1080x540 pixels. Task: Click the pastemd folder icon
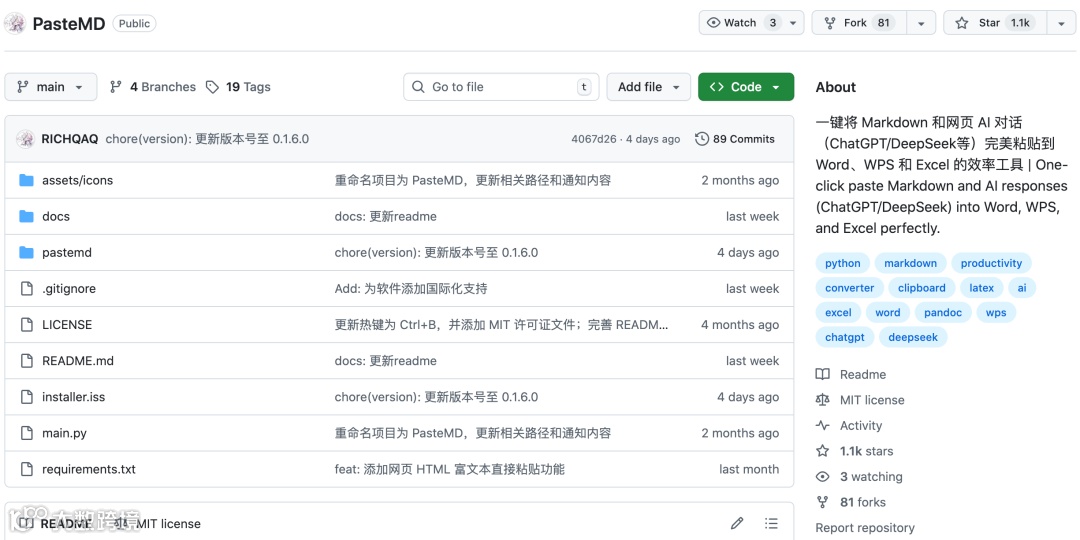coord(26,253)
